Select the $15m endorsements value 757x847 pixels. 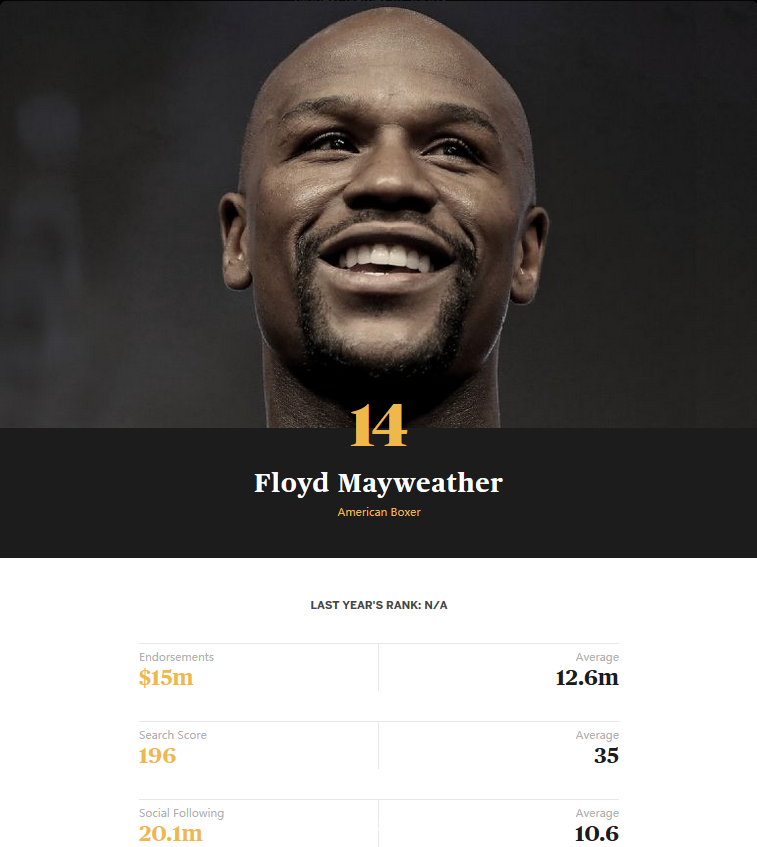(166, 677)
